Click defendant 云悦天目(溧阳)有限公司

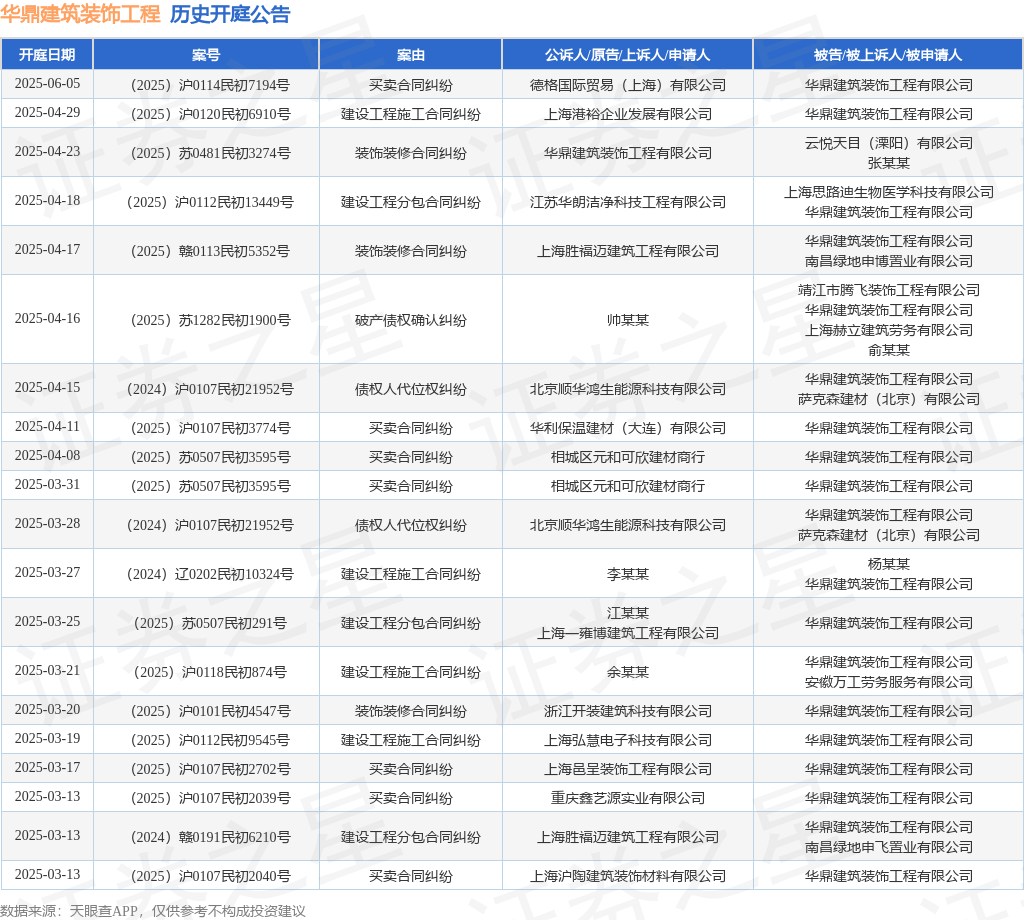[x=888, y=143]
